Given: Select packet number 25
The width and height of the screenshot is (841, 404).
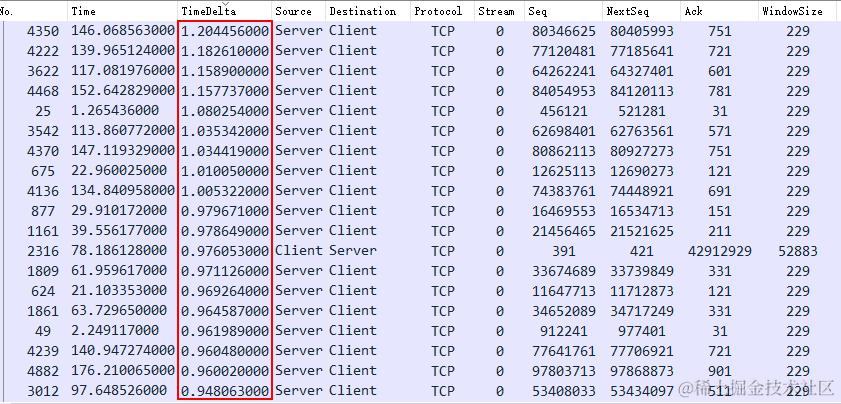Looking at the screenshot, I should [43, 112].
